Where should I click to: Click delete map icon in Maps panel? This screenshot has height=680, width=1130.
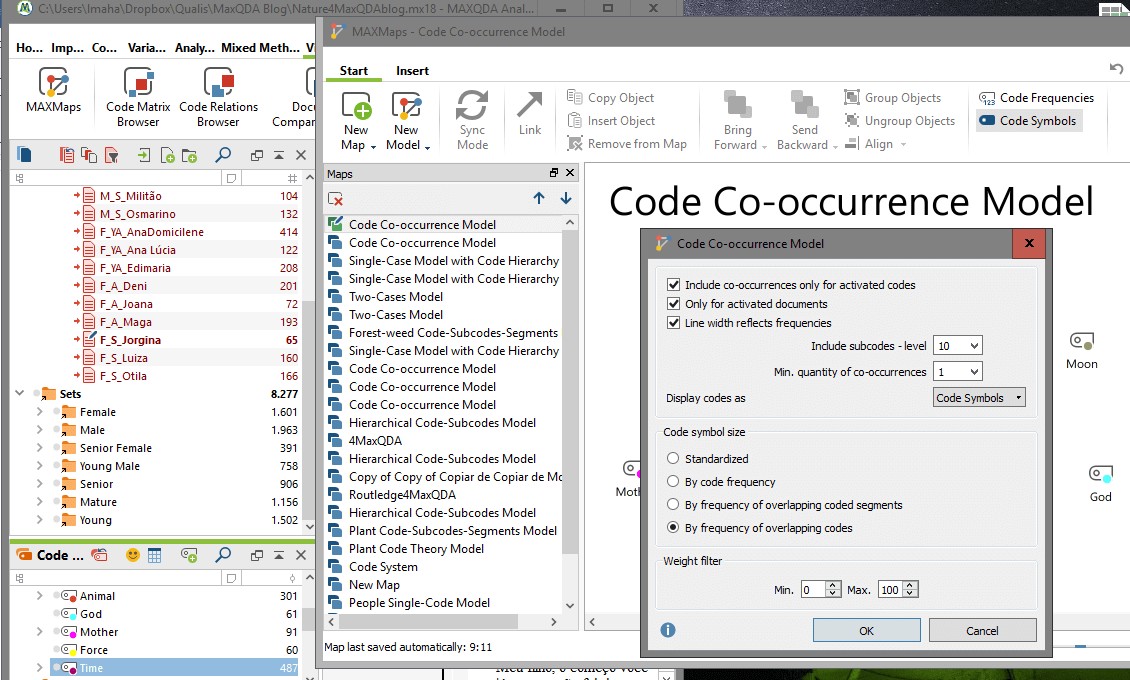click(335, 199)
